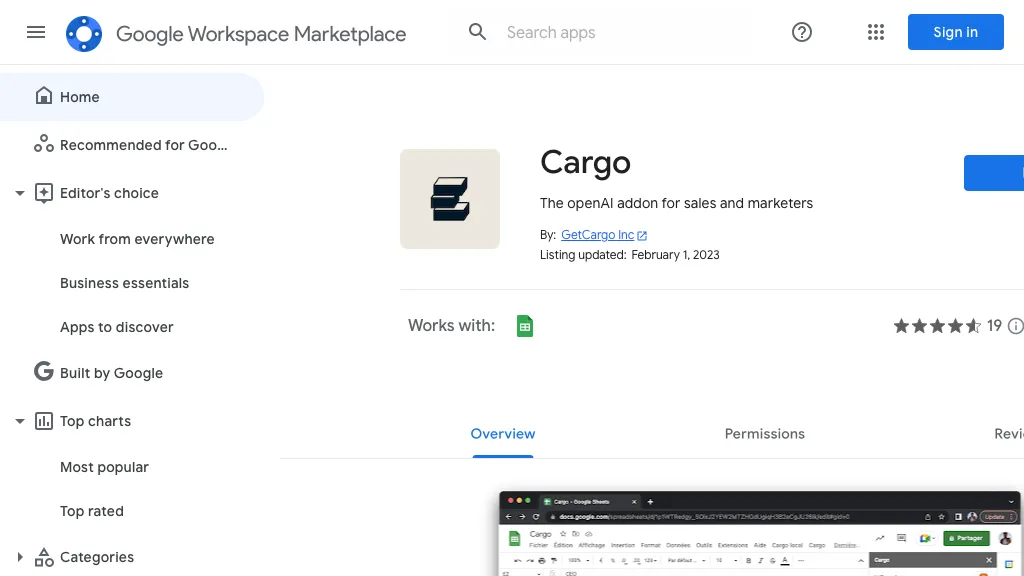Open the main hamburger menu
This screenshot has width=1024, height=576.
point(36,32)
